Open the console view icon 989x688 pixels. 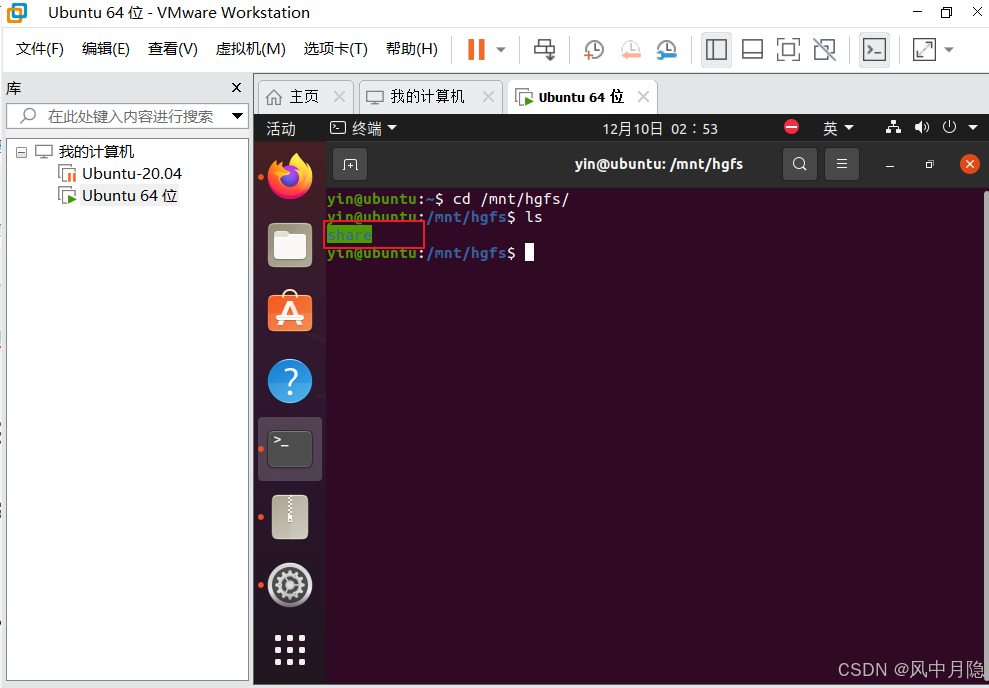pyautogui.click(x=874, y=49)
